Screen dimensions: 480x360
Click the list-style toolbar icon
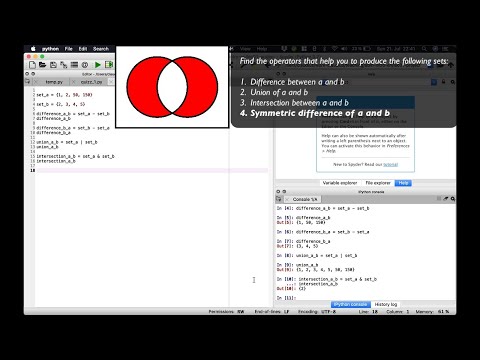[74, 65]
